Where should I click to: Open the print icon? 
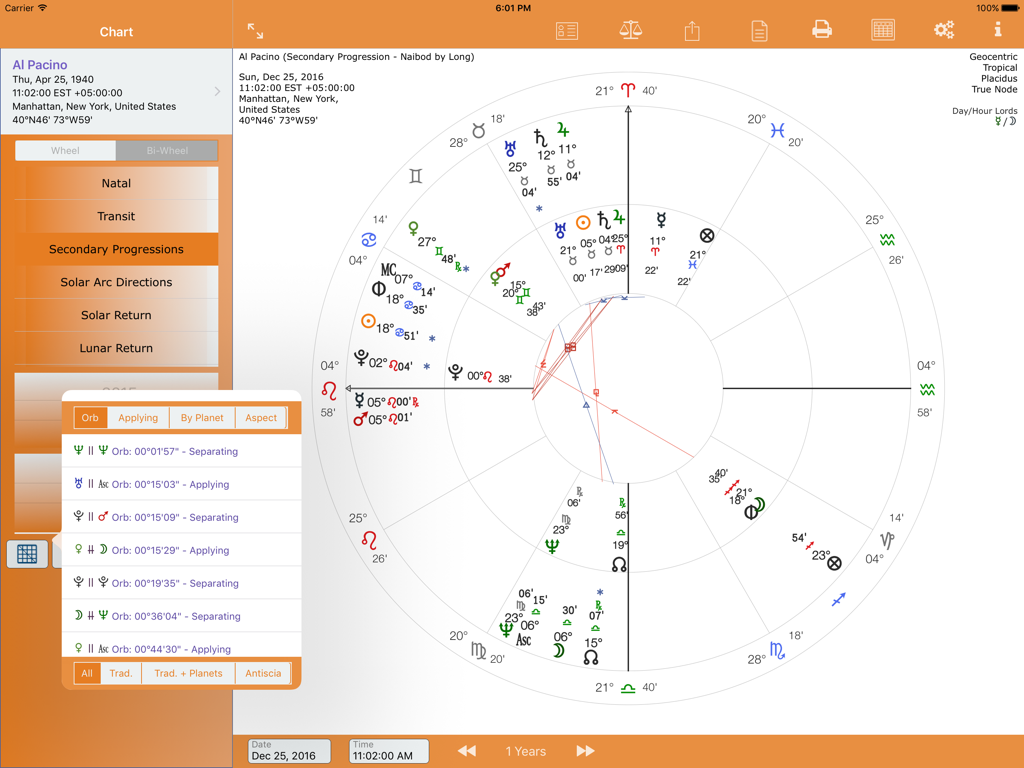[x=821, y=30]
